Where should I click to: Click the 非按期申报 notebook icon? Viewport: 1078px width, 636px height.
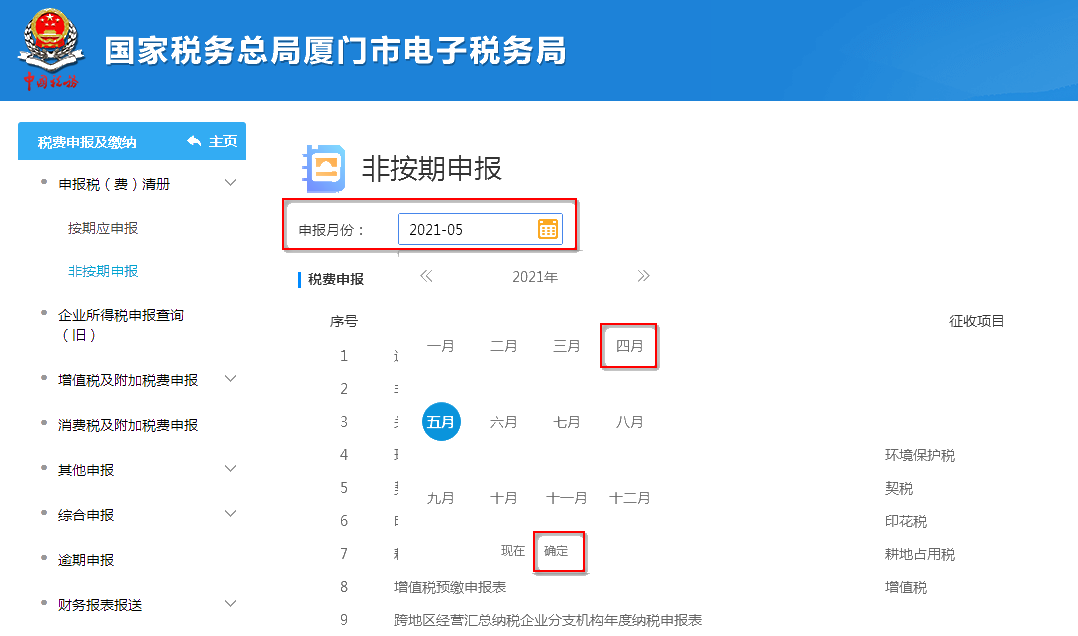324,168
